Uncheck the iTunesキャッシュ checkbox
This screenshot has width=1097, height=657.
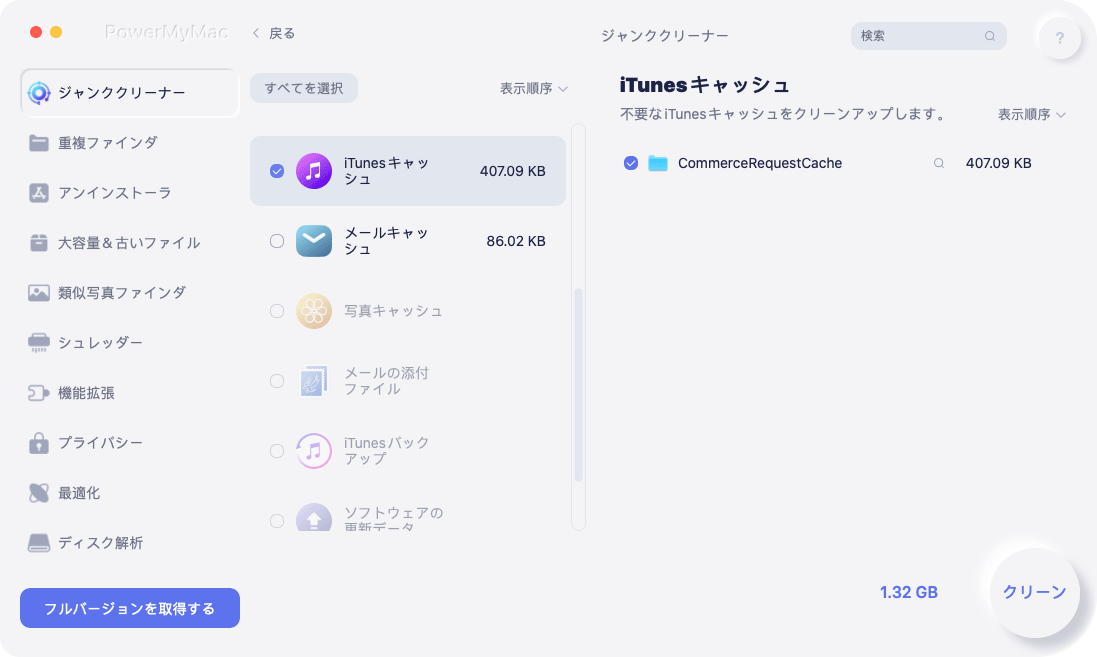[x=277, y=171]
